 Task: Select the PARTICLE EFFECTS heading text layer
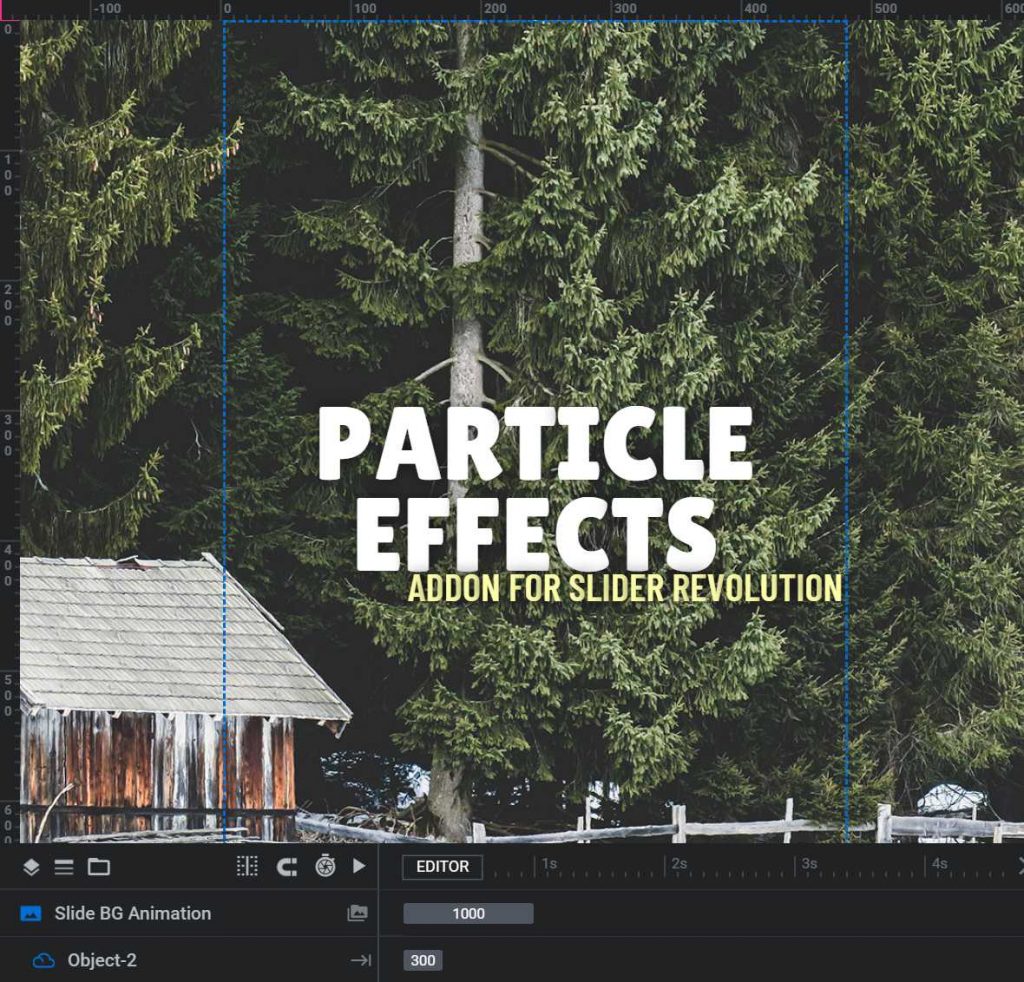[535, 488]
